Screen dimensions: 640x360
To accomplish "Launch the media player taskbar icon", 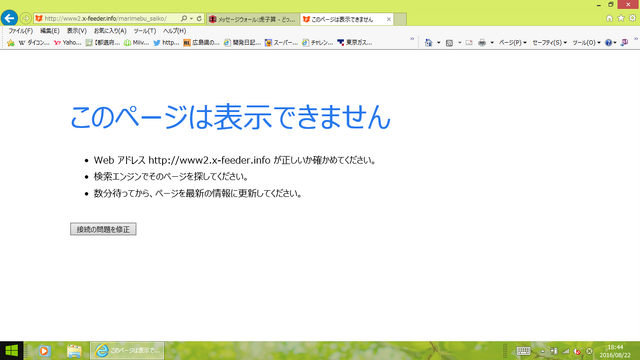I will tap(44, 351).
